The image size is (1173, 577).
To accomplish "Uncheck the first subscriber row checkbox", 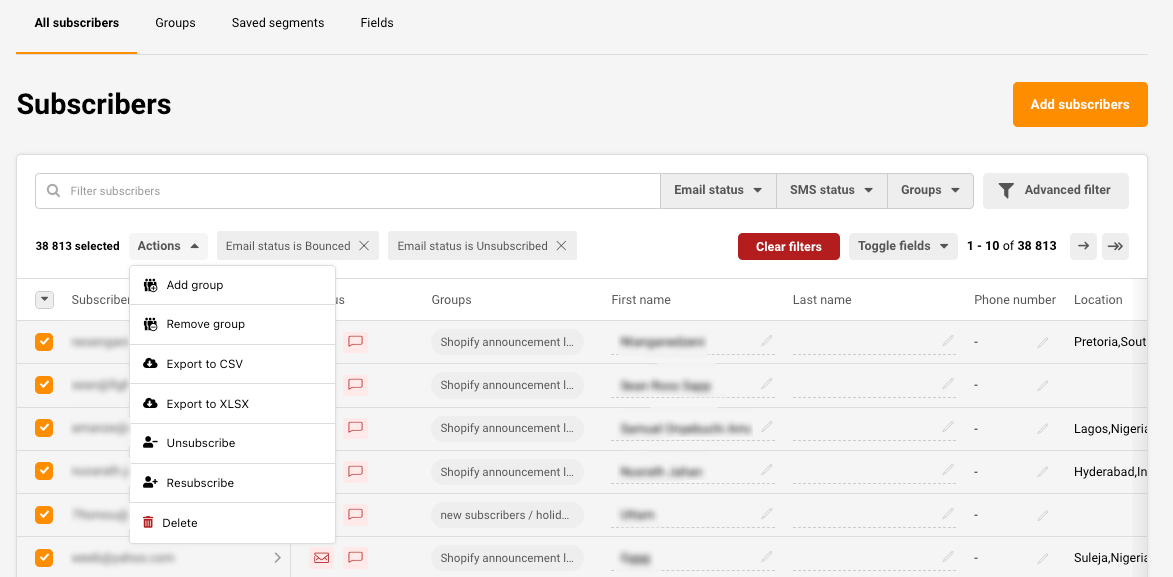I will (44, 342).
